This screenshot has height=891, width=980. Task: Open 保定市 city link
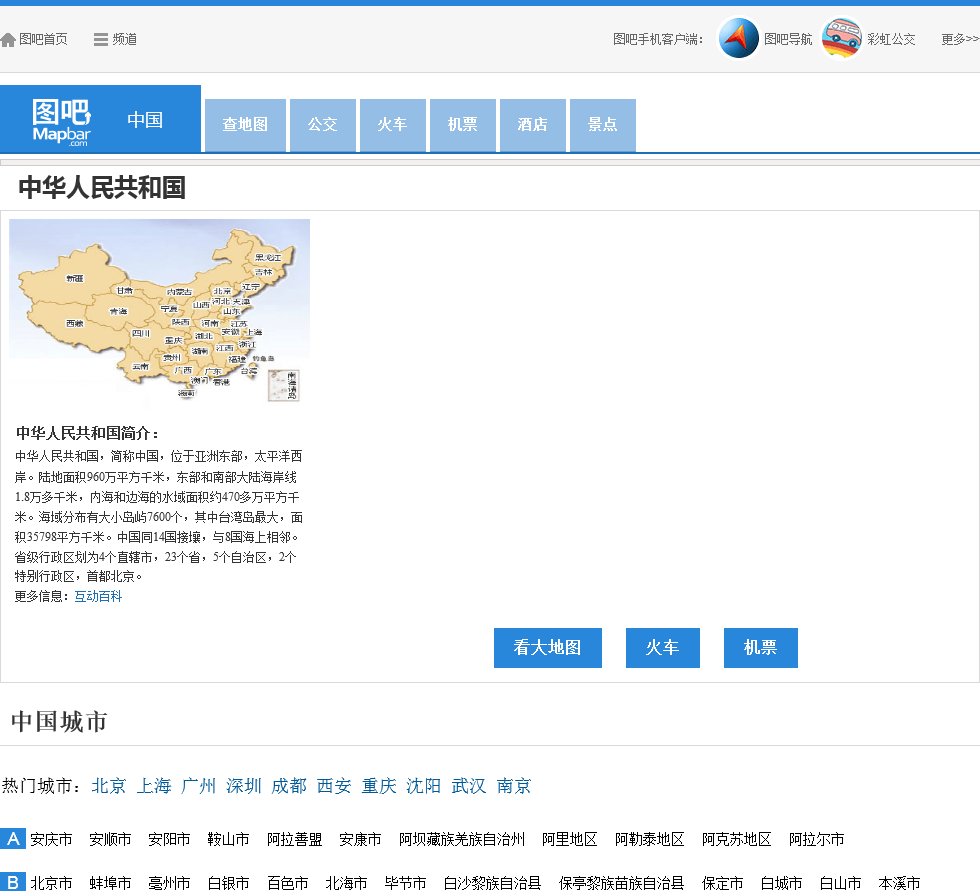click(722, 883)
